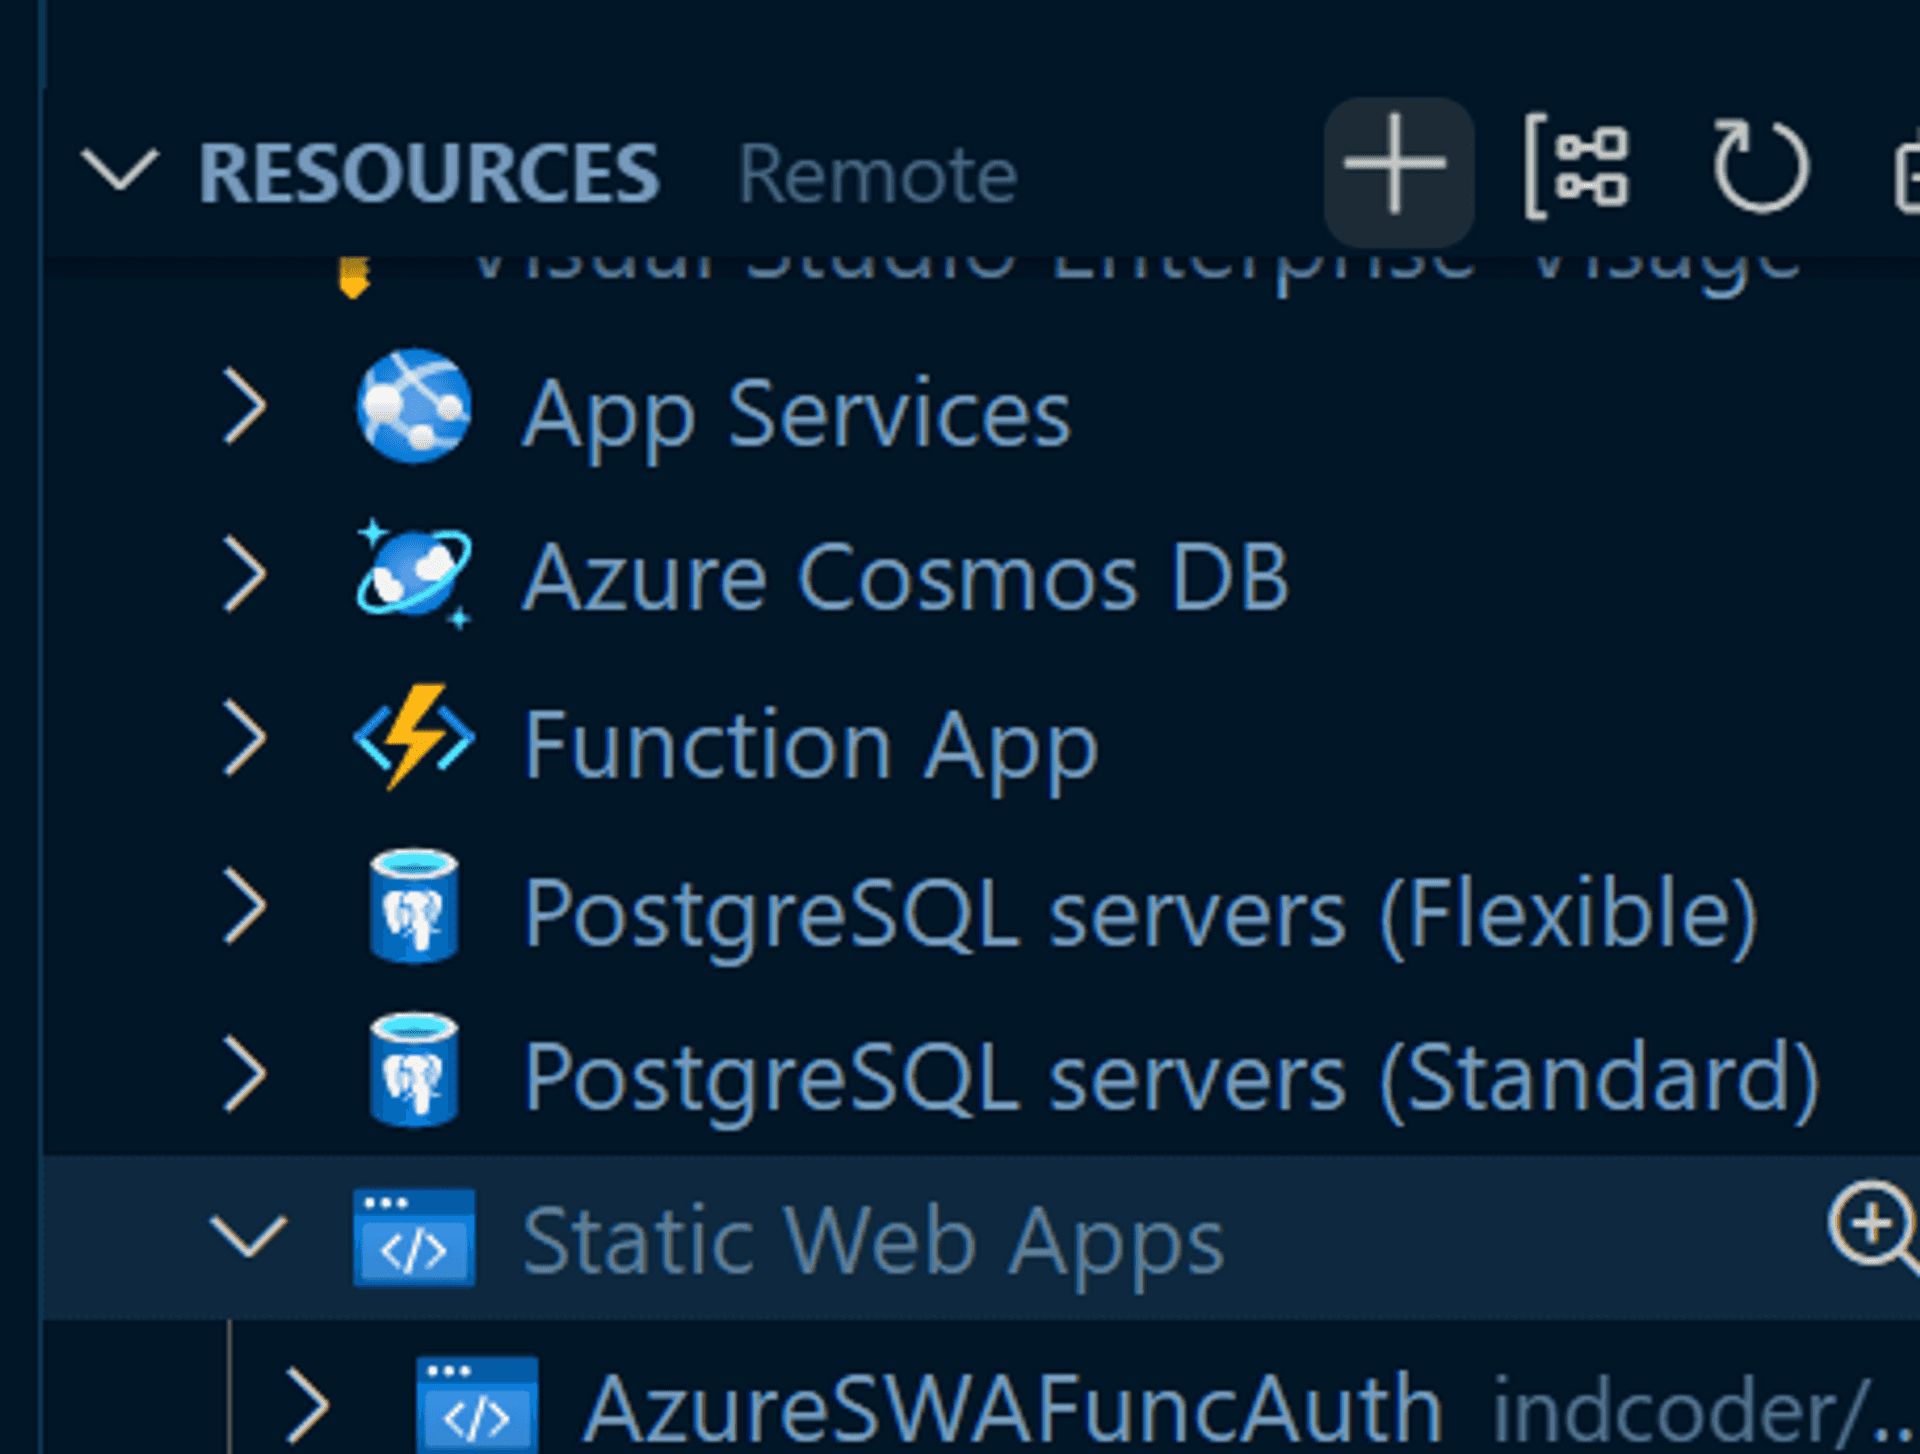
Task: Expand the Azure Cosmos DB node
Action: pos(245,573)
